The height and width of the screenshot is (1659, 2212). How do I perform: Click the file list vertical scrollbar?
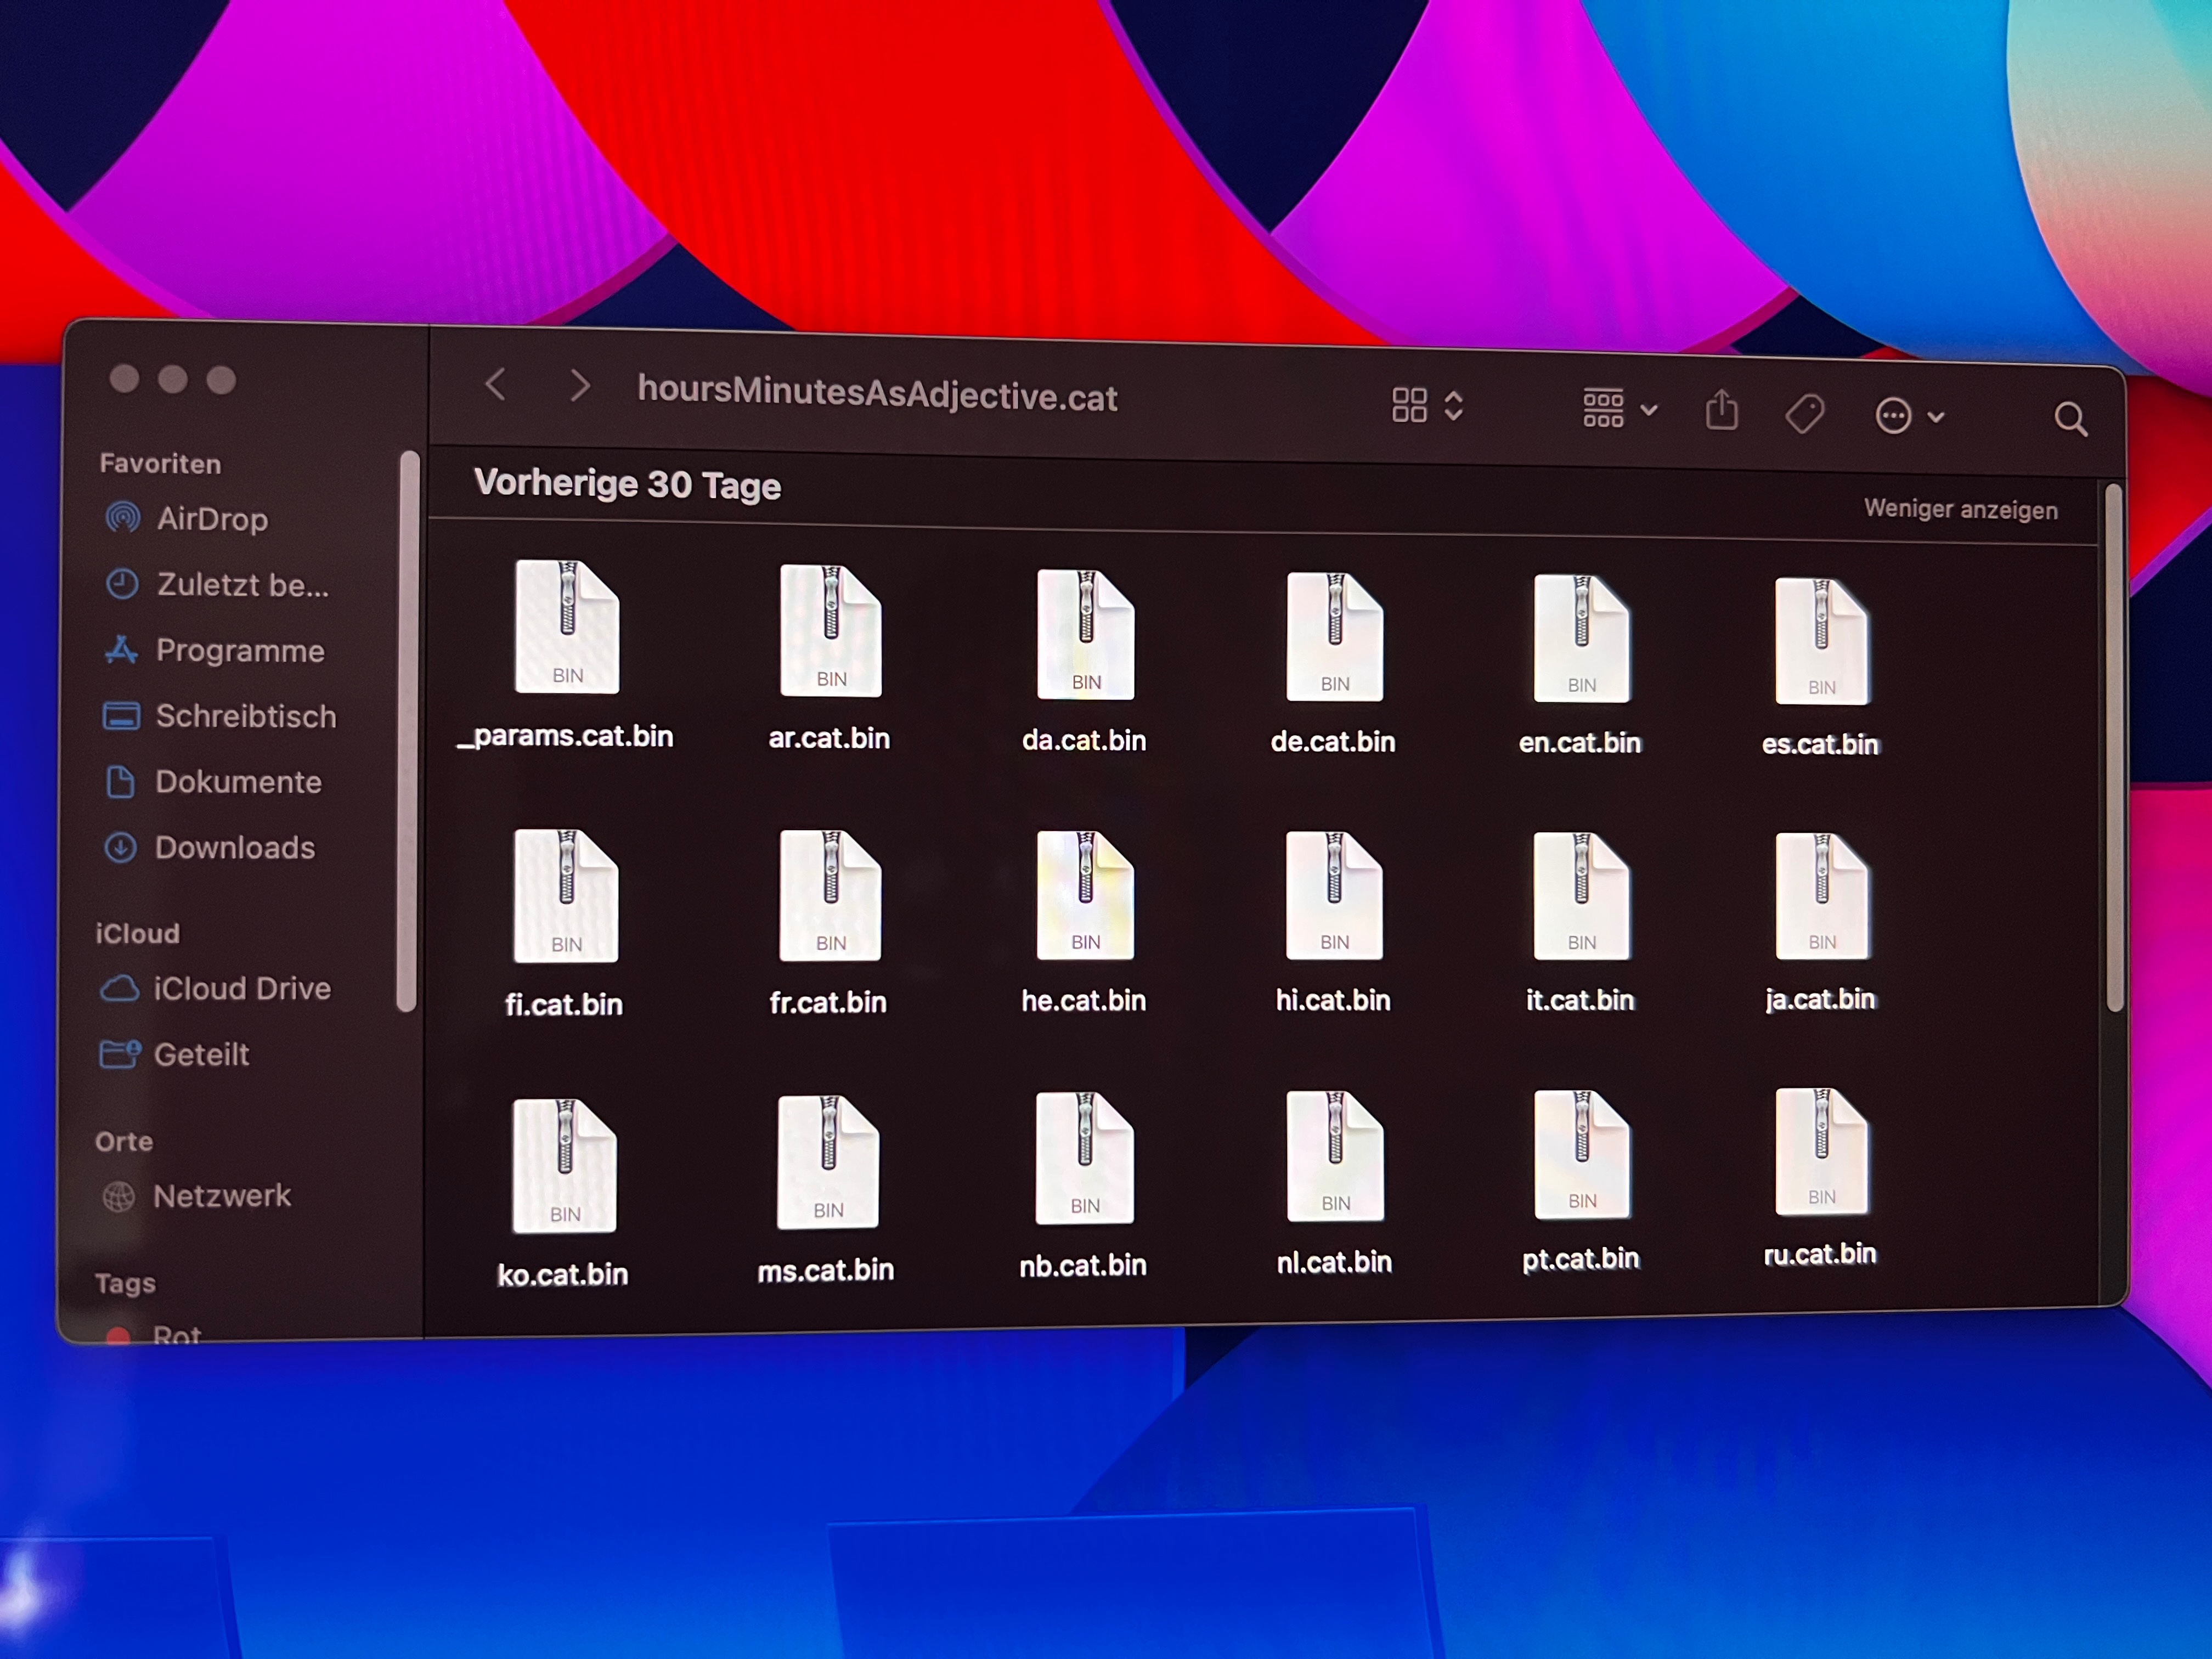point(2113,748)
